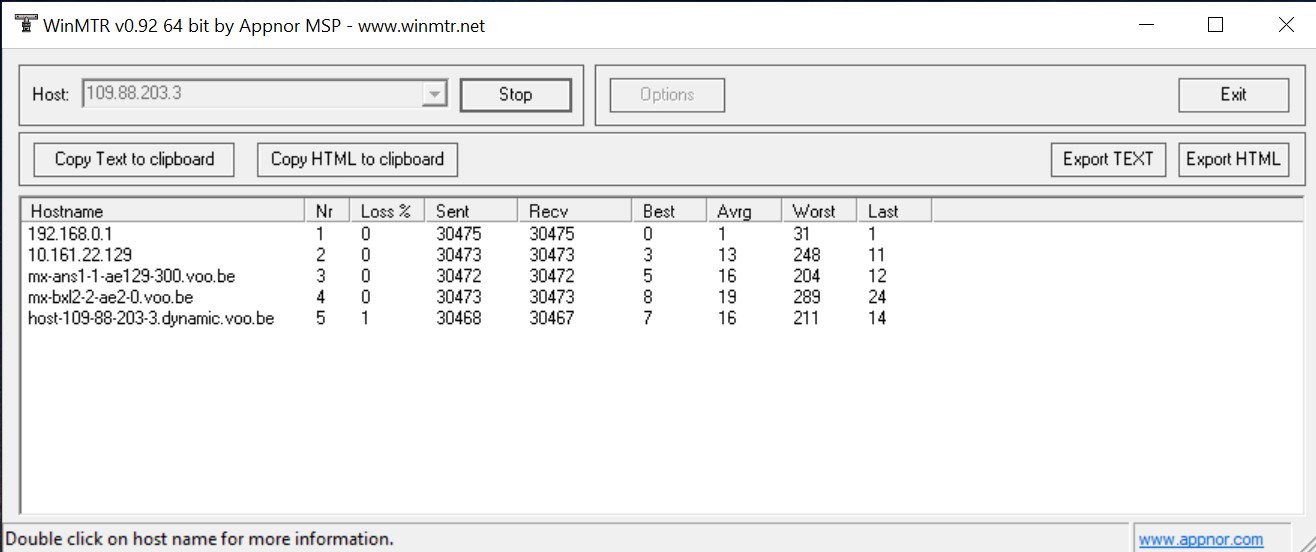The image size is (1316, 552).
Task: Click Worst value 248 in 10.161.22.129 row
Action: 806,255
